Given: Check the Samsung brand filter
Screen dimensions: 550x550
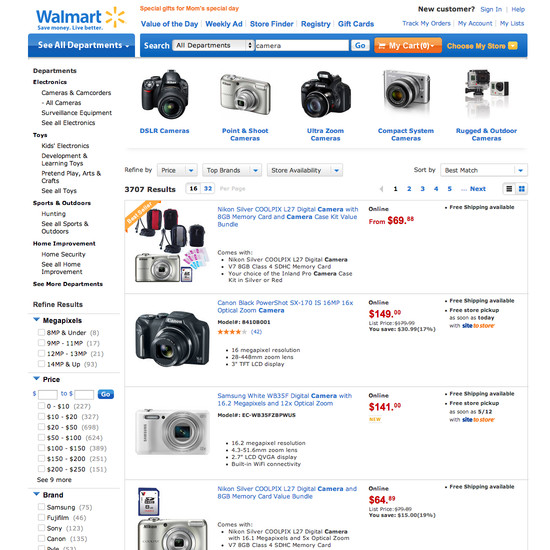Looking at the screenshot, I should point(41,507).
